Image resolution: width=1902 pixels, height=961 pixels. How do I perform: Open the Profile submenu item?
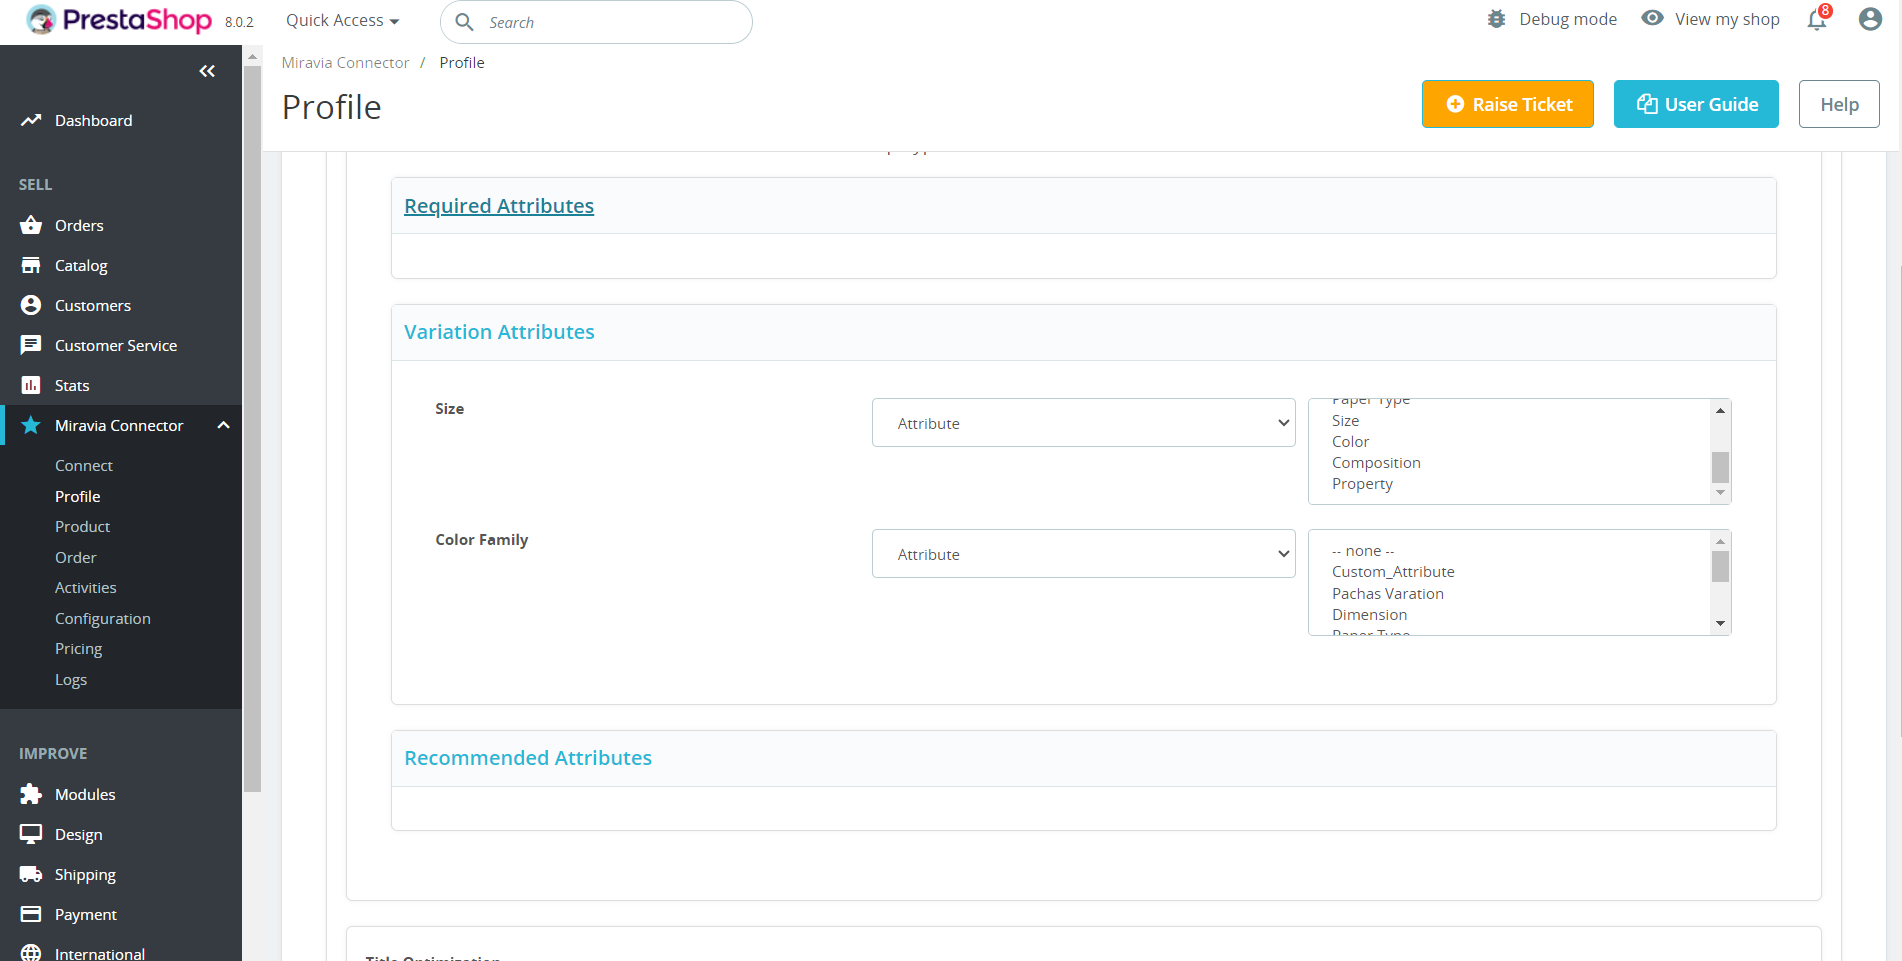click(x=78, y=497)
